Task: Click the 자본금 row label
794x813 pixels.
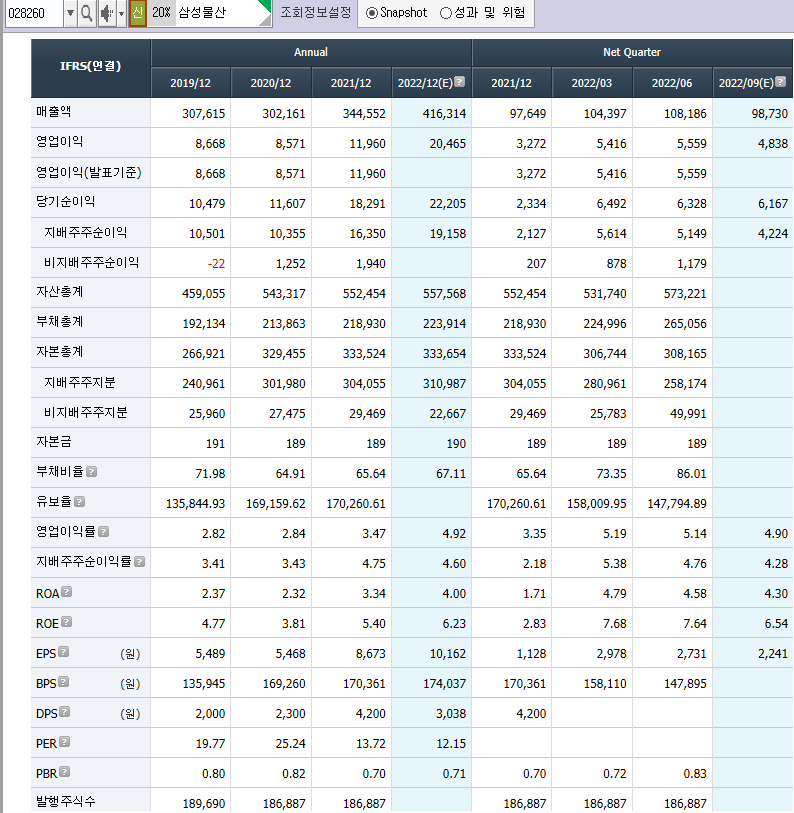Action: (x=53, y=442)
